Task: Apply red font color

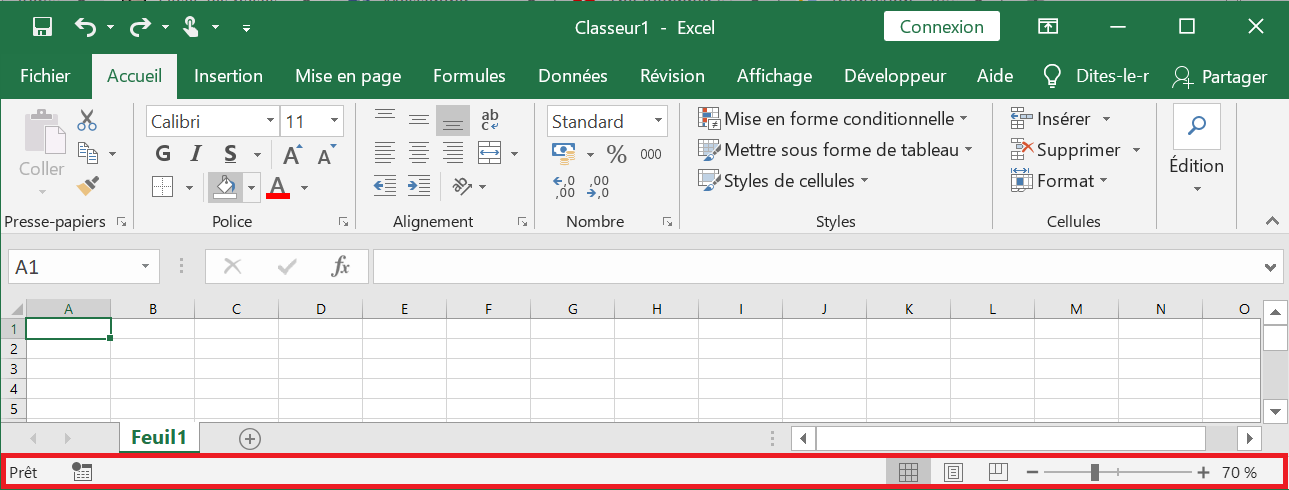Action: pos(278,186)
